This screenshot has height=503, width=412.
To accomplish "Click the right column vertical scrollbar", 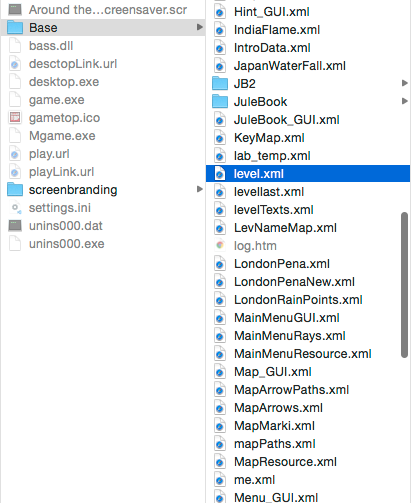I will pos(404,285).
